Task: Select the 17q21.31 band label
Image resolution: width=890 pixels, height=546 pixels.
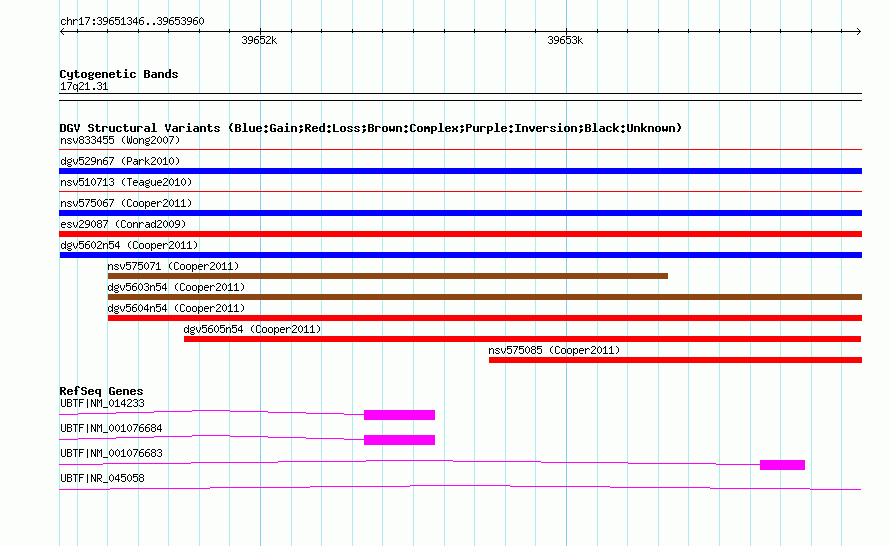Action: coord(84,86)
